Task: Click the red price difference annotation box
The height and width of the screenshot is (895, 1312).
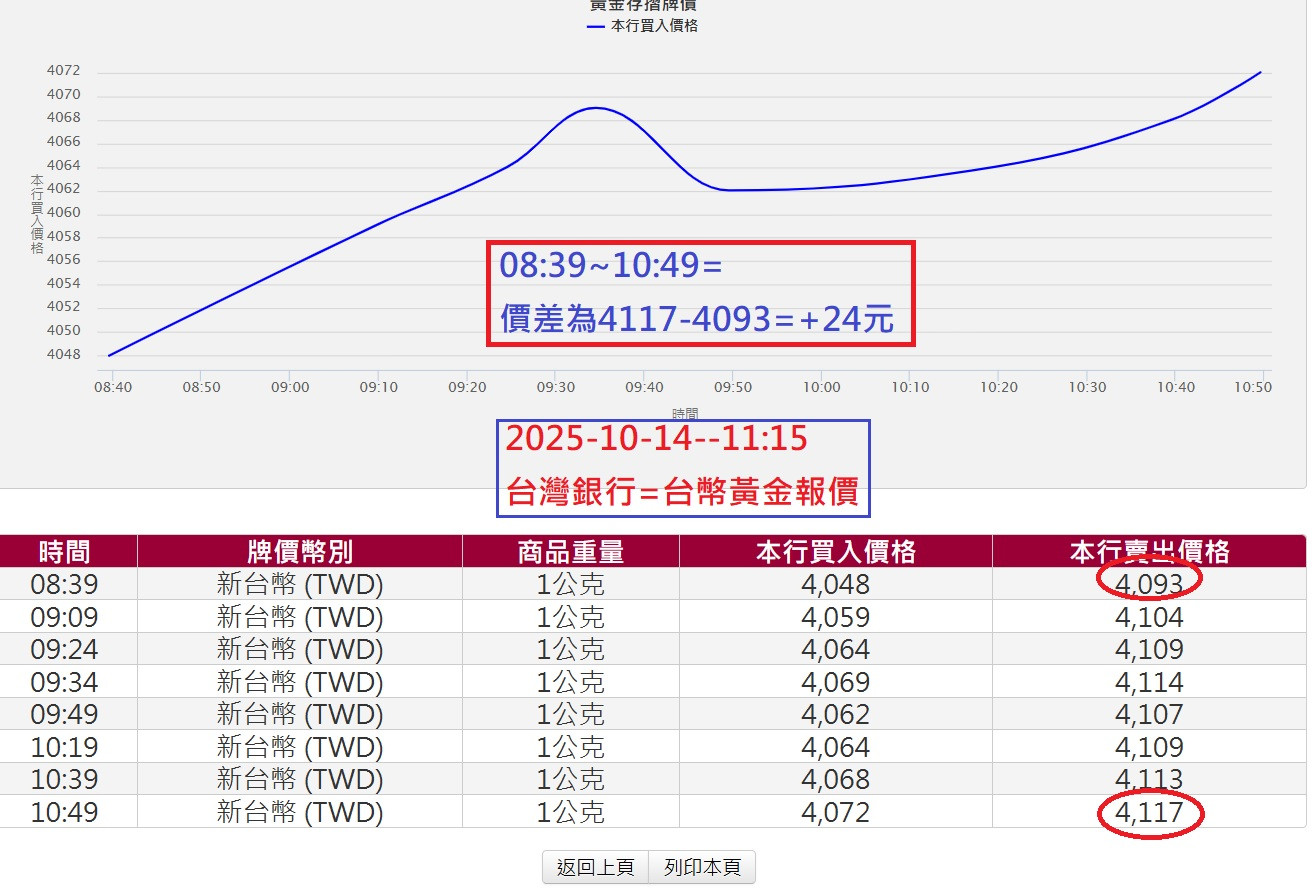Action: click(700, 294)
